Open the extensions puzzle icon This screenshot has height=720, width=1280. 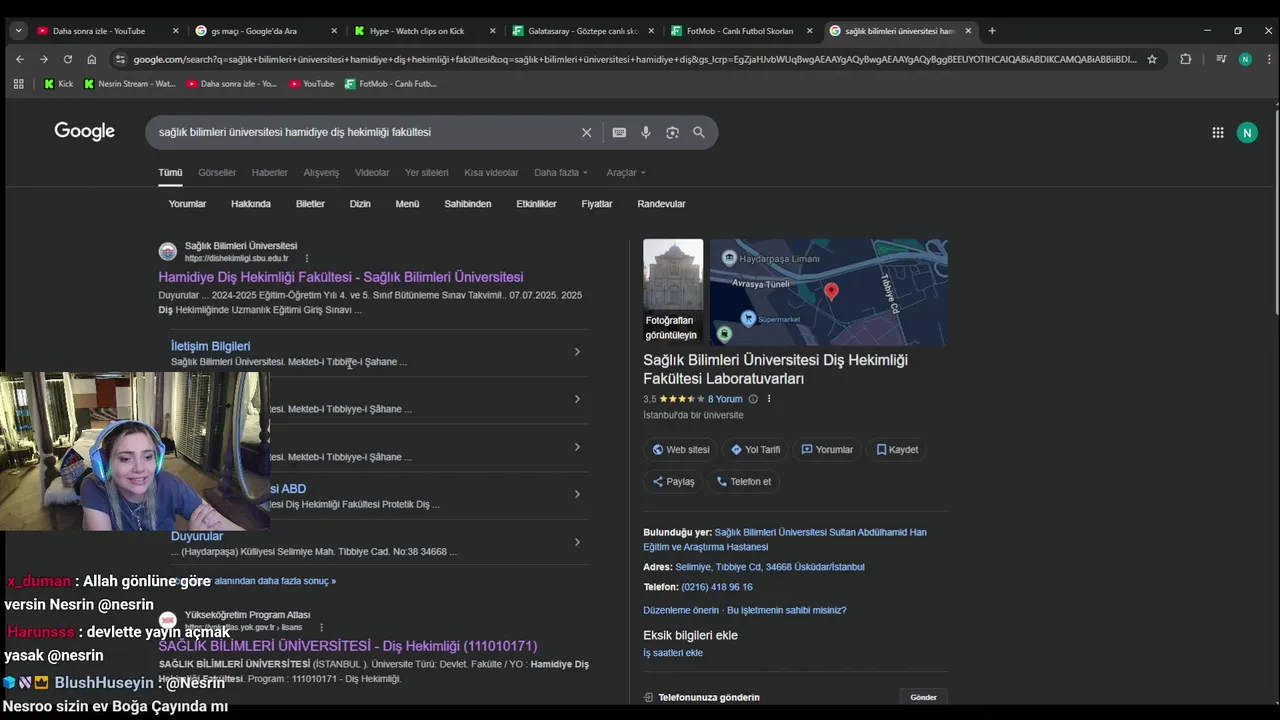[1186, 59]
